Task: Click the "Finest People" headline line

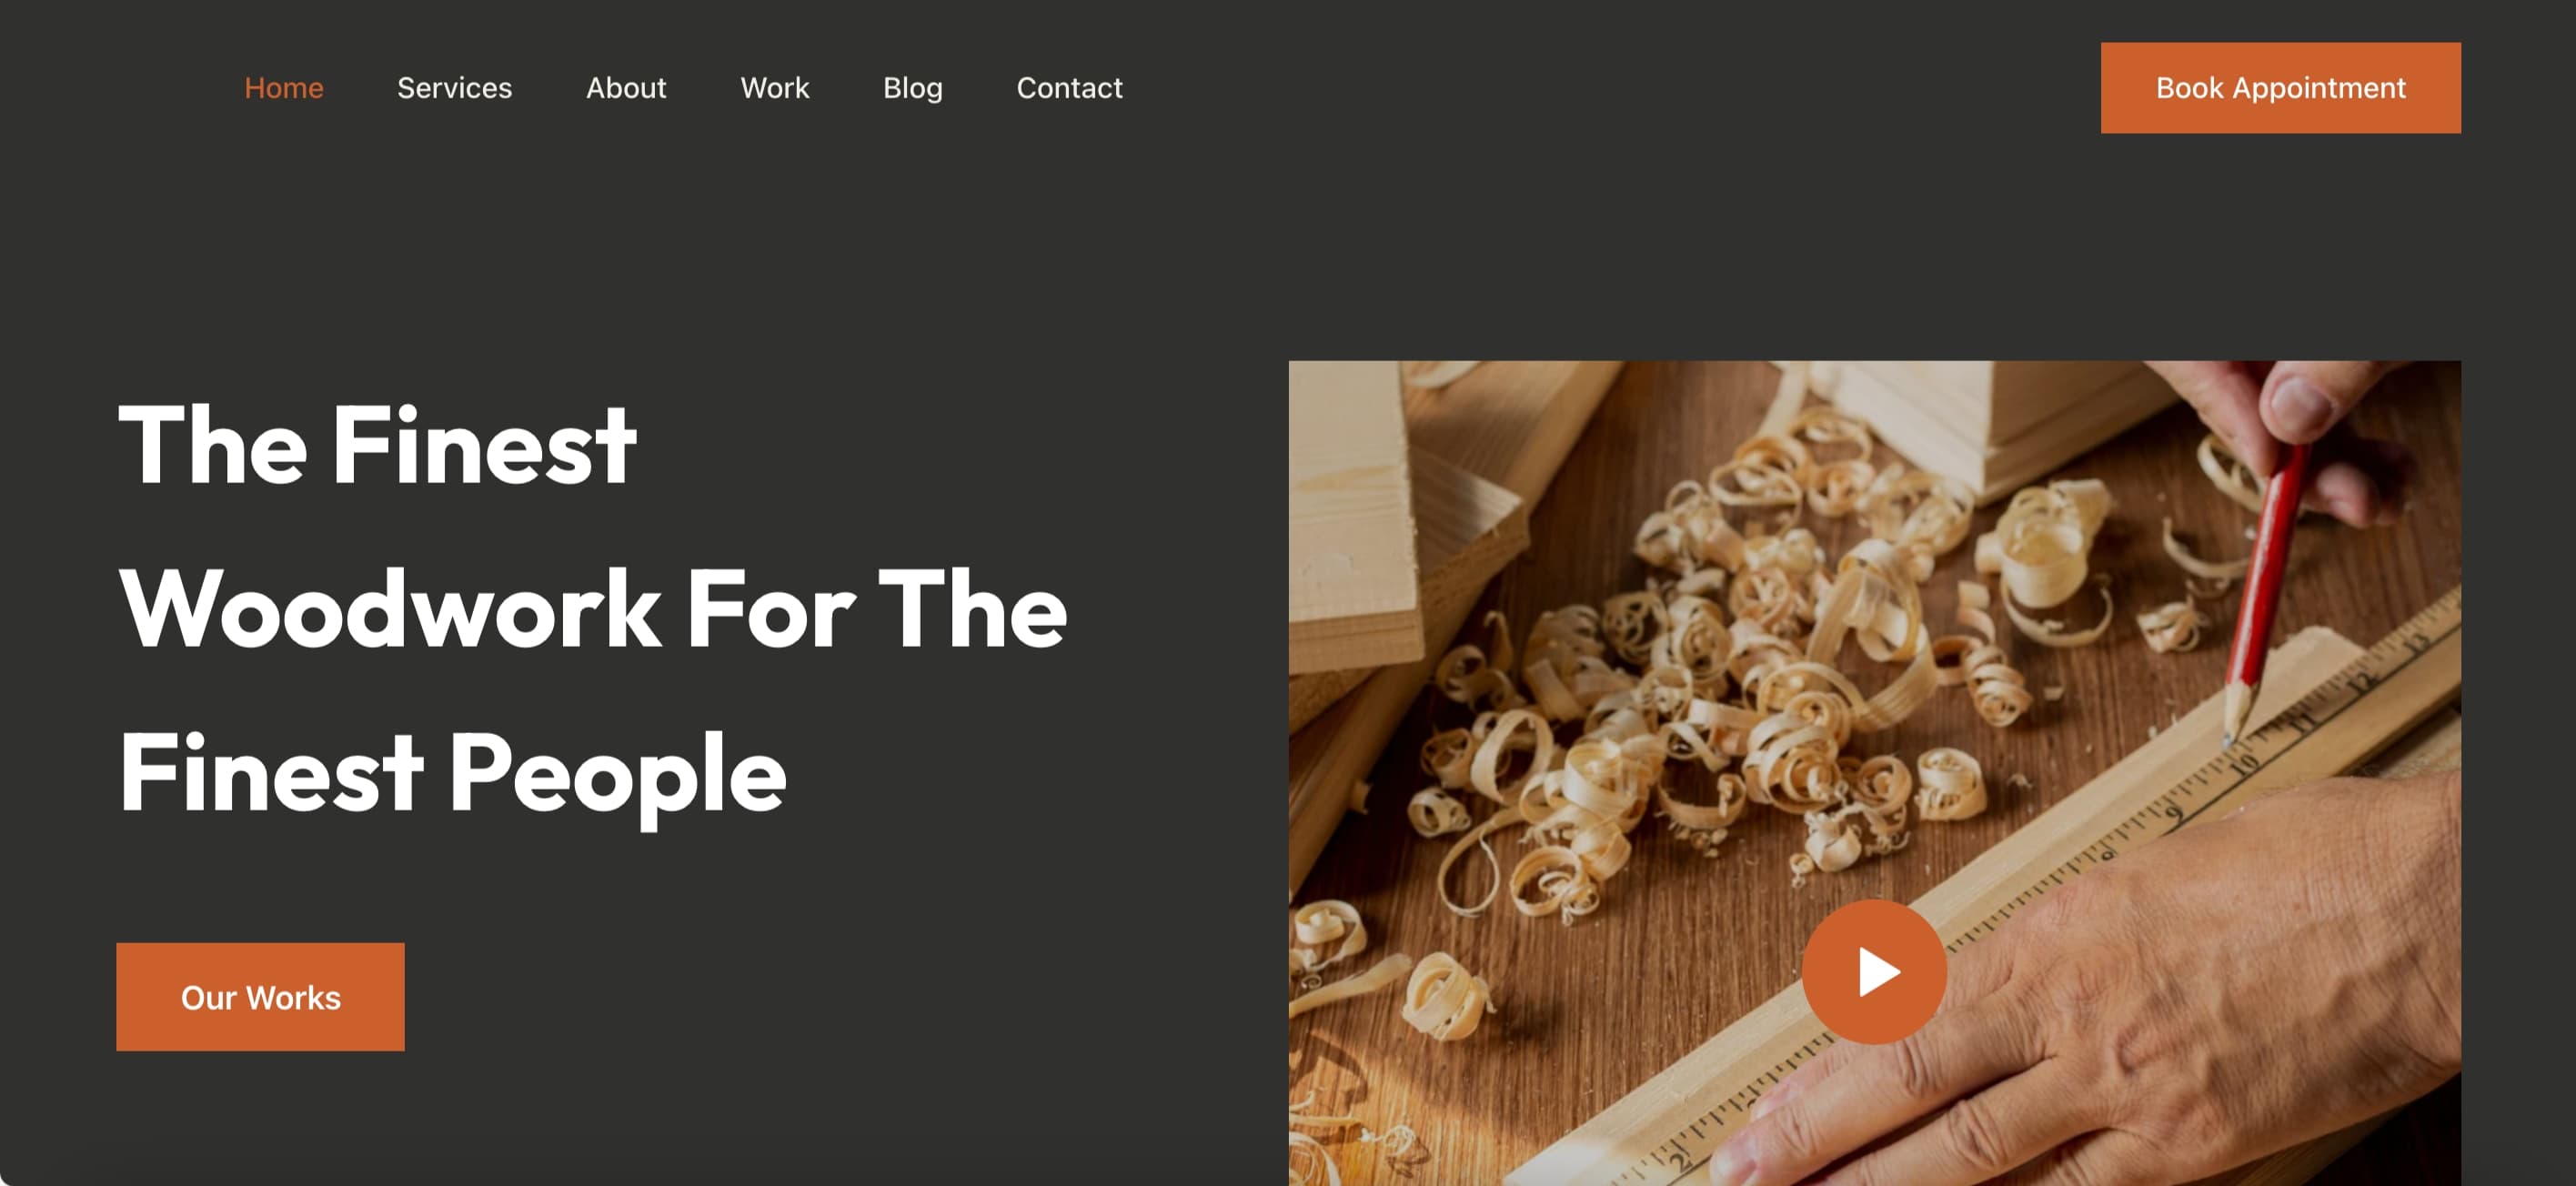Action: (452, 774)
